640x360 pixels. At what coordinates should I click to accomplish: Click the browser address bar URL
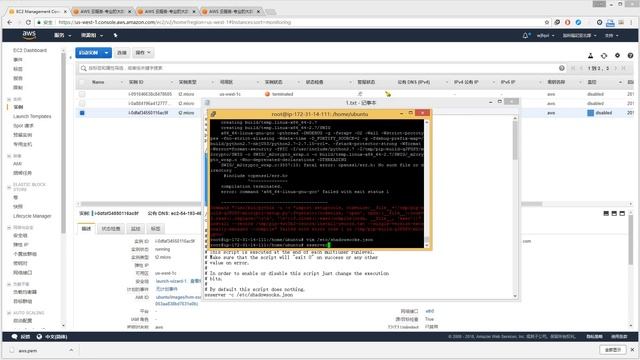[175, 22]
